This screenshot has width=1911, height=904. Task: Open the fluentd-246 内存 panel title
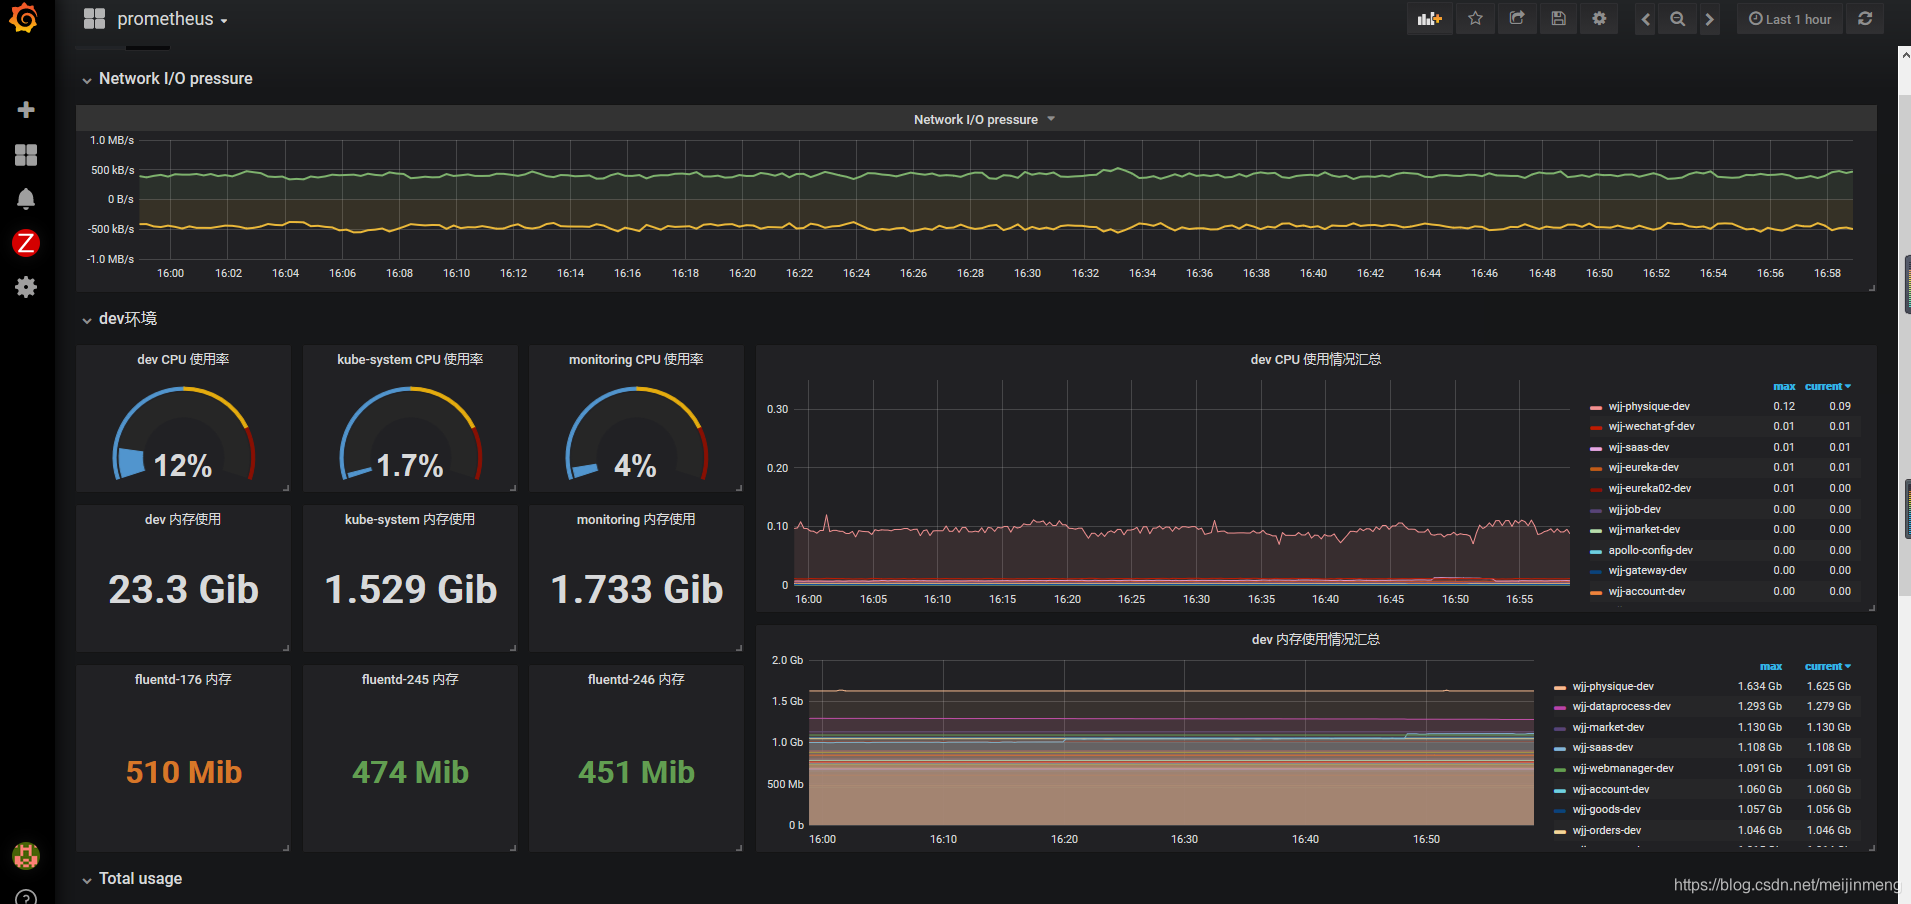[636, 679]
